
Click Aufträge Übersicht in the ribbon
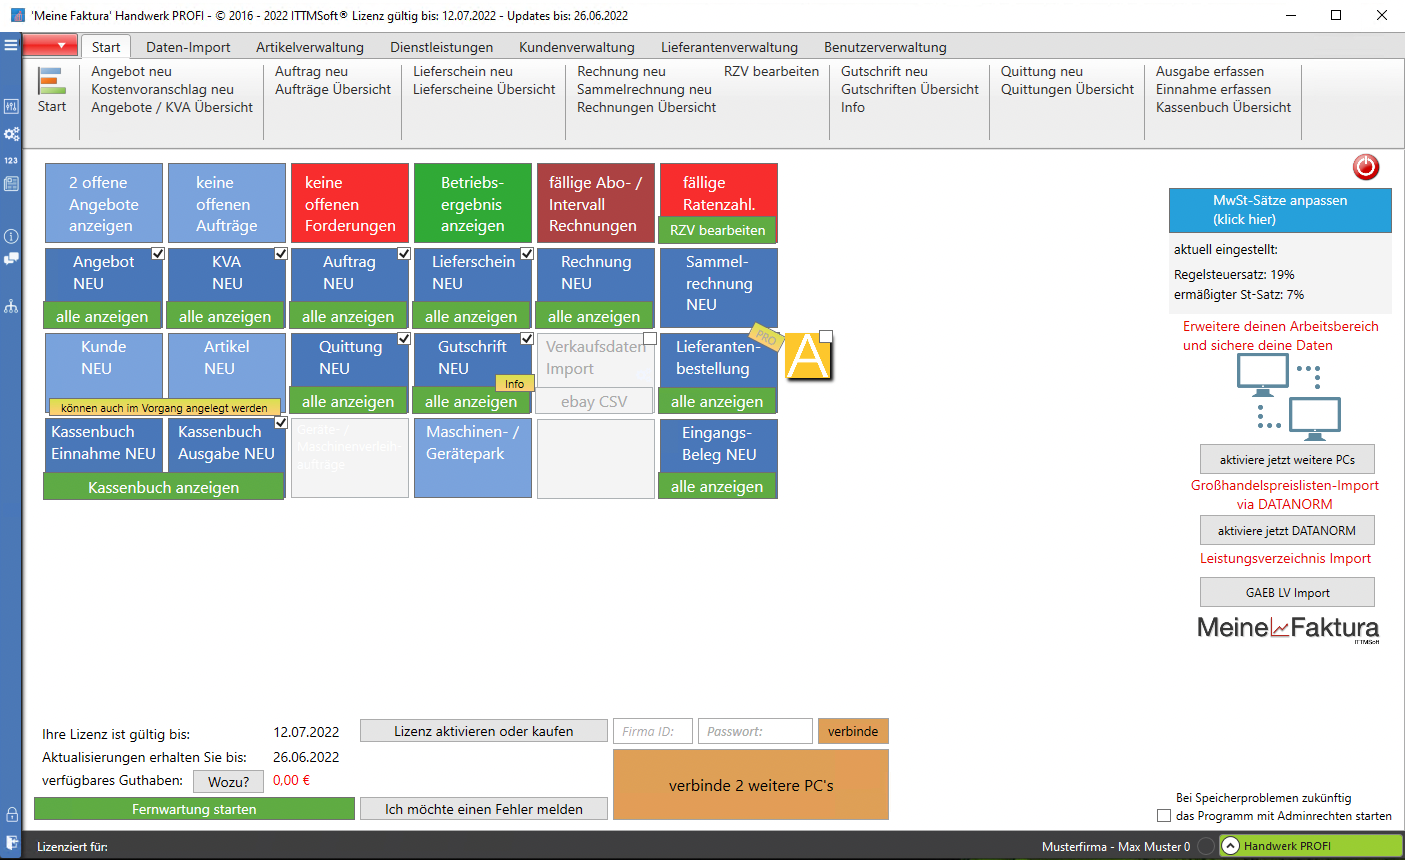tap(333, 89)
